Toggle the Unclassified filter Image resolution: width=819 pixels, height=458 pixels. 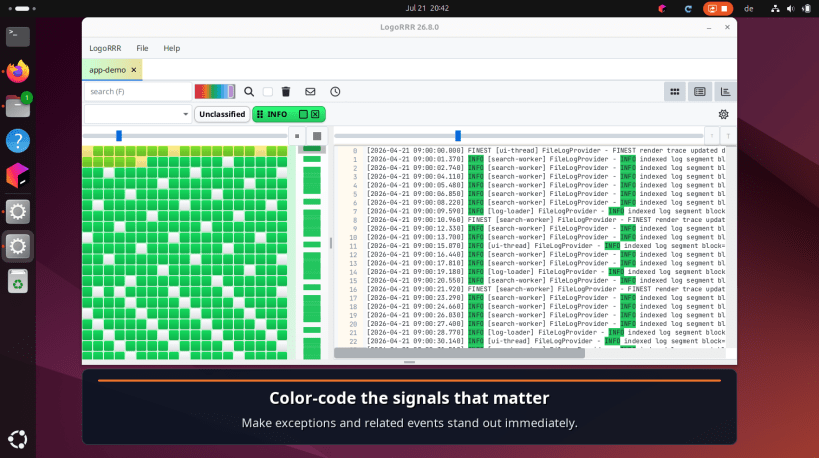click(x=222, y=114)
